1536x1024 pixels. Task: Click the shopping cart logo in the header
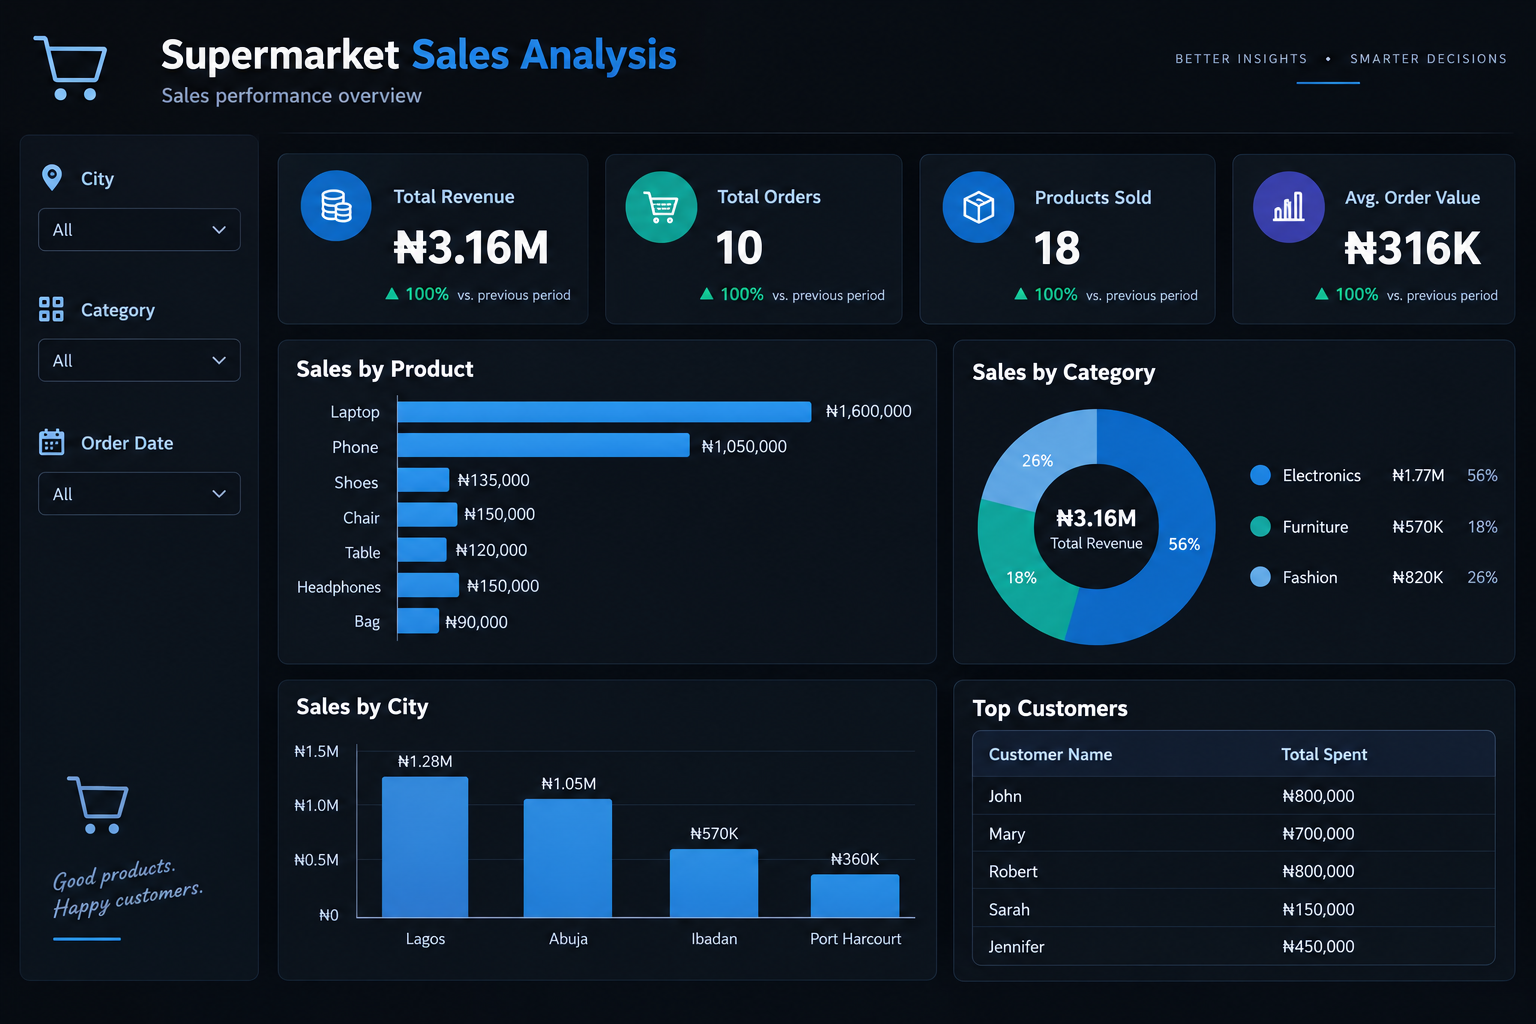tap(70, 68)
